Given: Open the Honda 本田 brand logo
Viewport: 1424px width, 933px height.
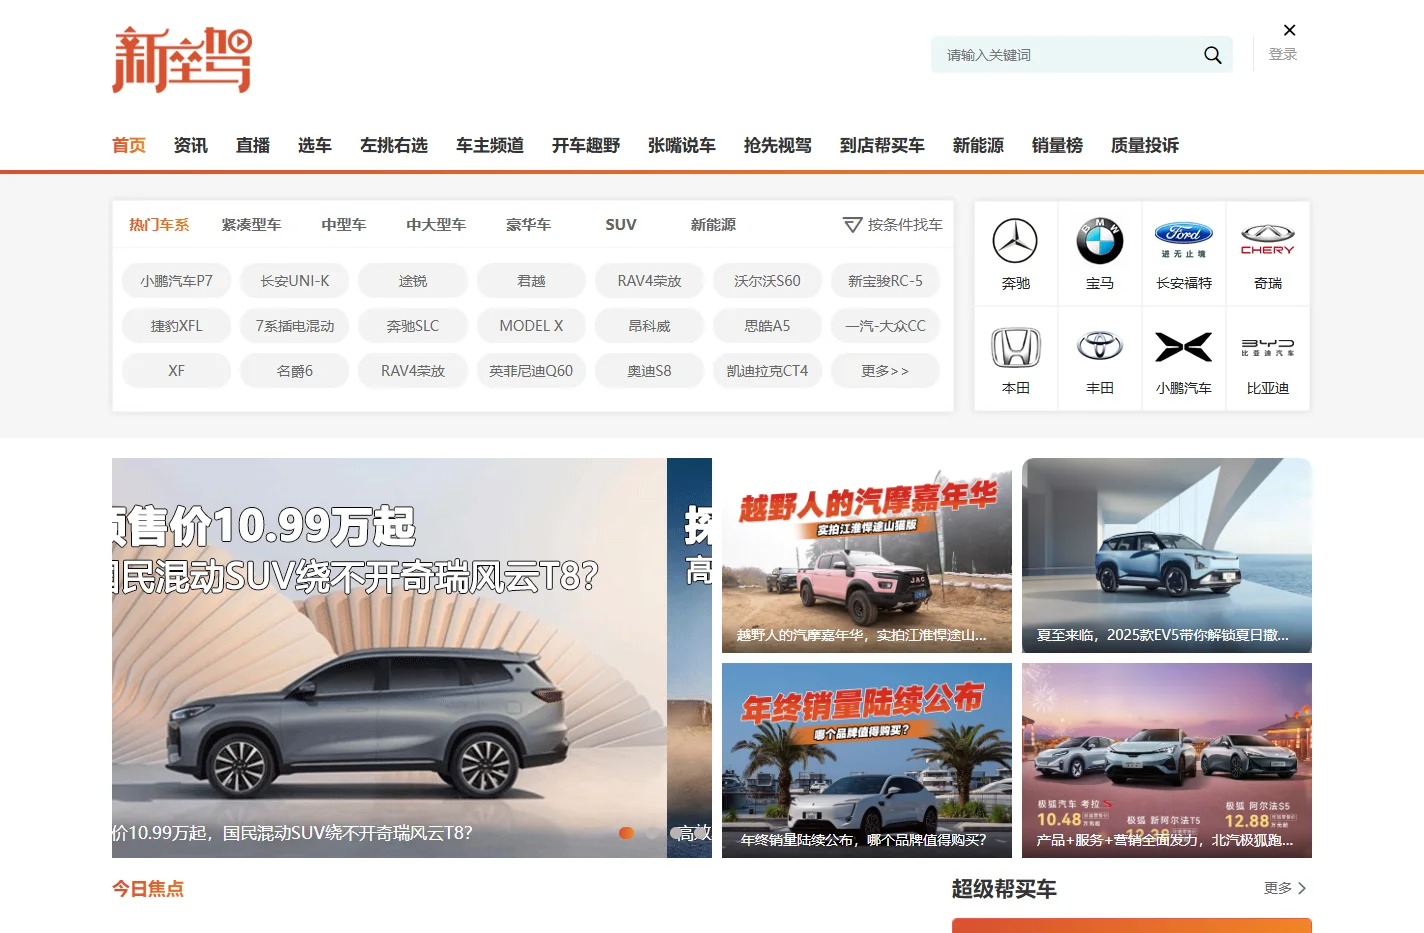Looking at the screenshot, I should tap(1015, 346).
